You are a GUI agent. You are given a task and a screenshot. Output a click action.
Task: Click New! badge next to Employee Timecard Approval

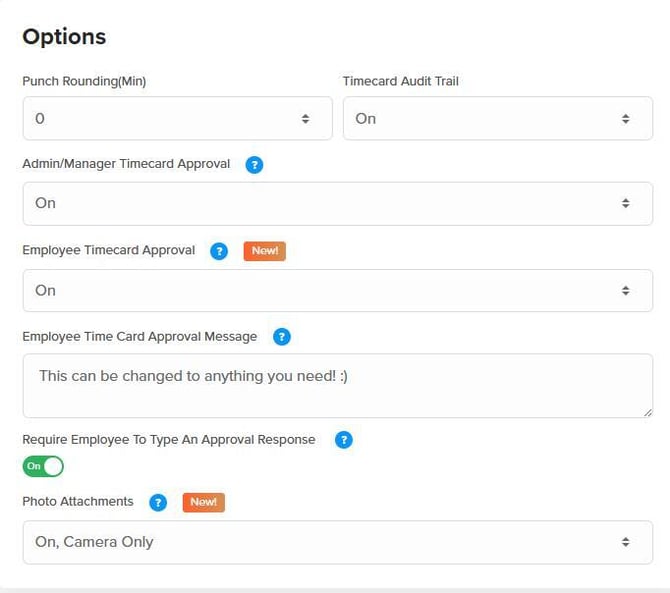[x=264, y=251]
